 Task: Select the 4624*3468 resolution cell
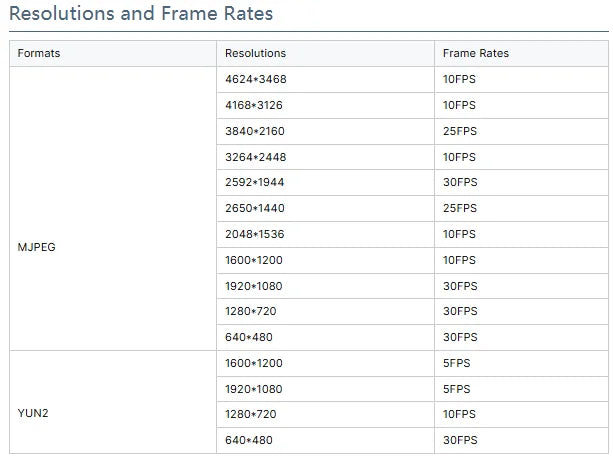(325, 79)
